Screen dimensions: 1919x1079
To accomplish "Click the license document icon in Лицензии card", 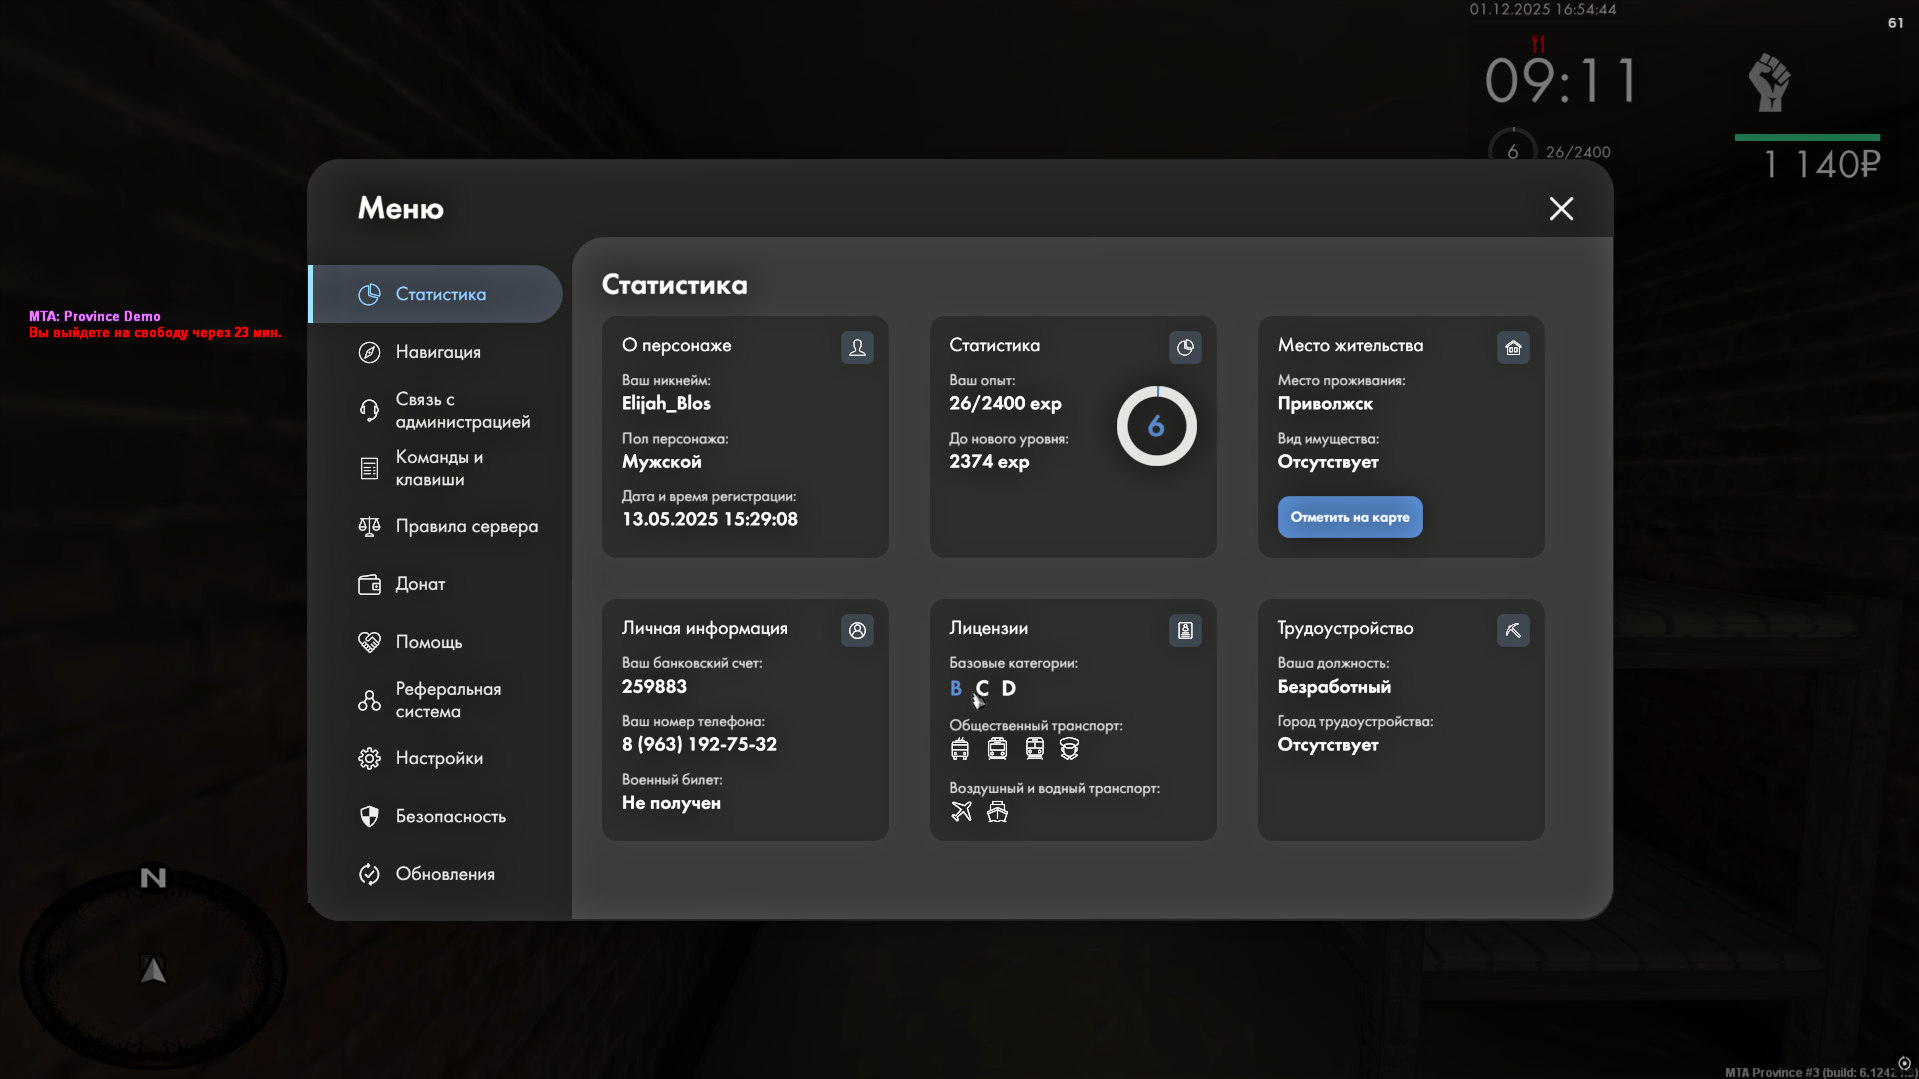I will pyautogui.click(x=1185, y=631).
